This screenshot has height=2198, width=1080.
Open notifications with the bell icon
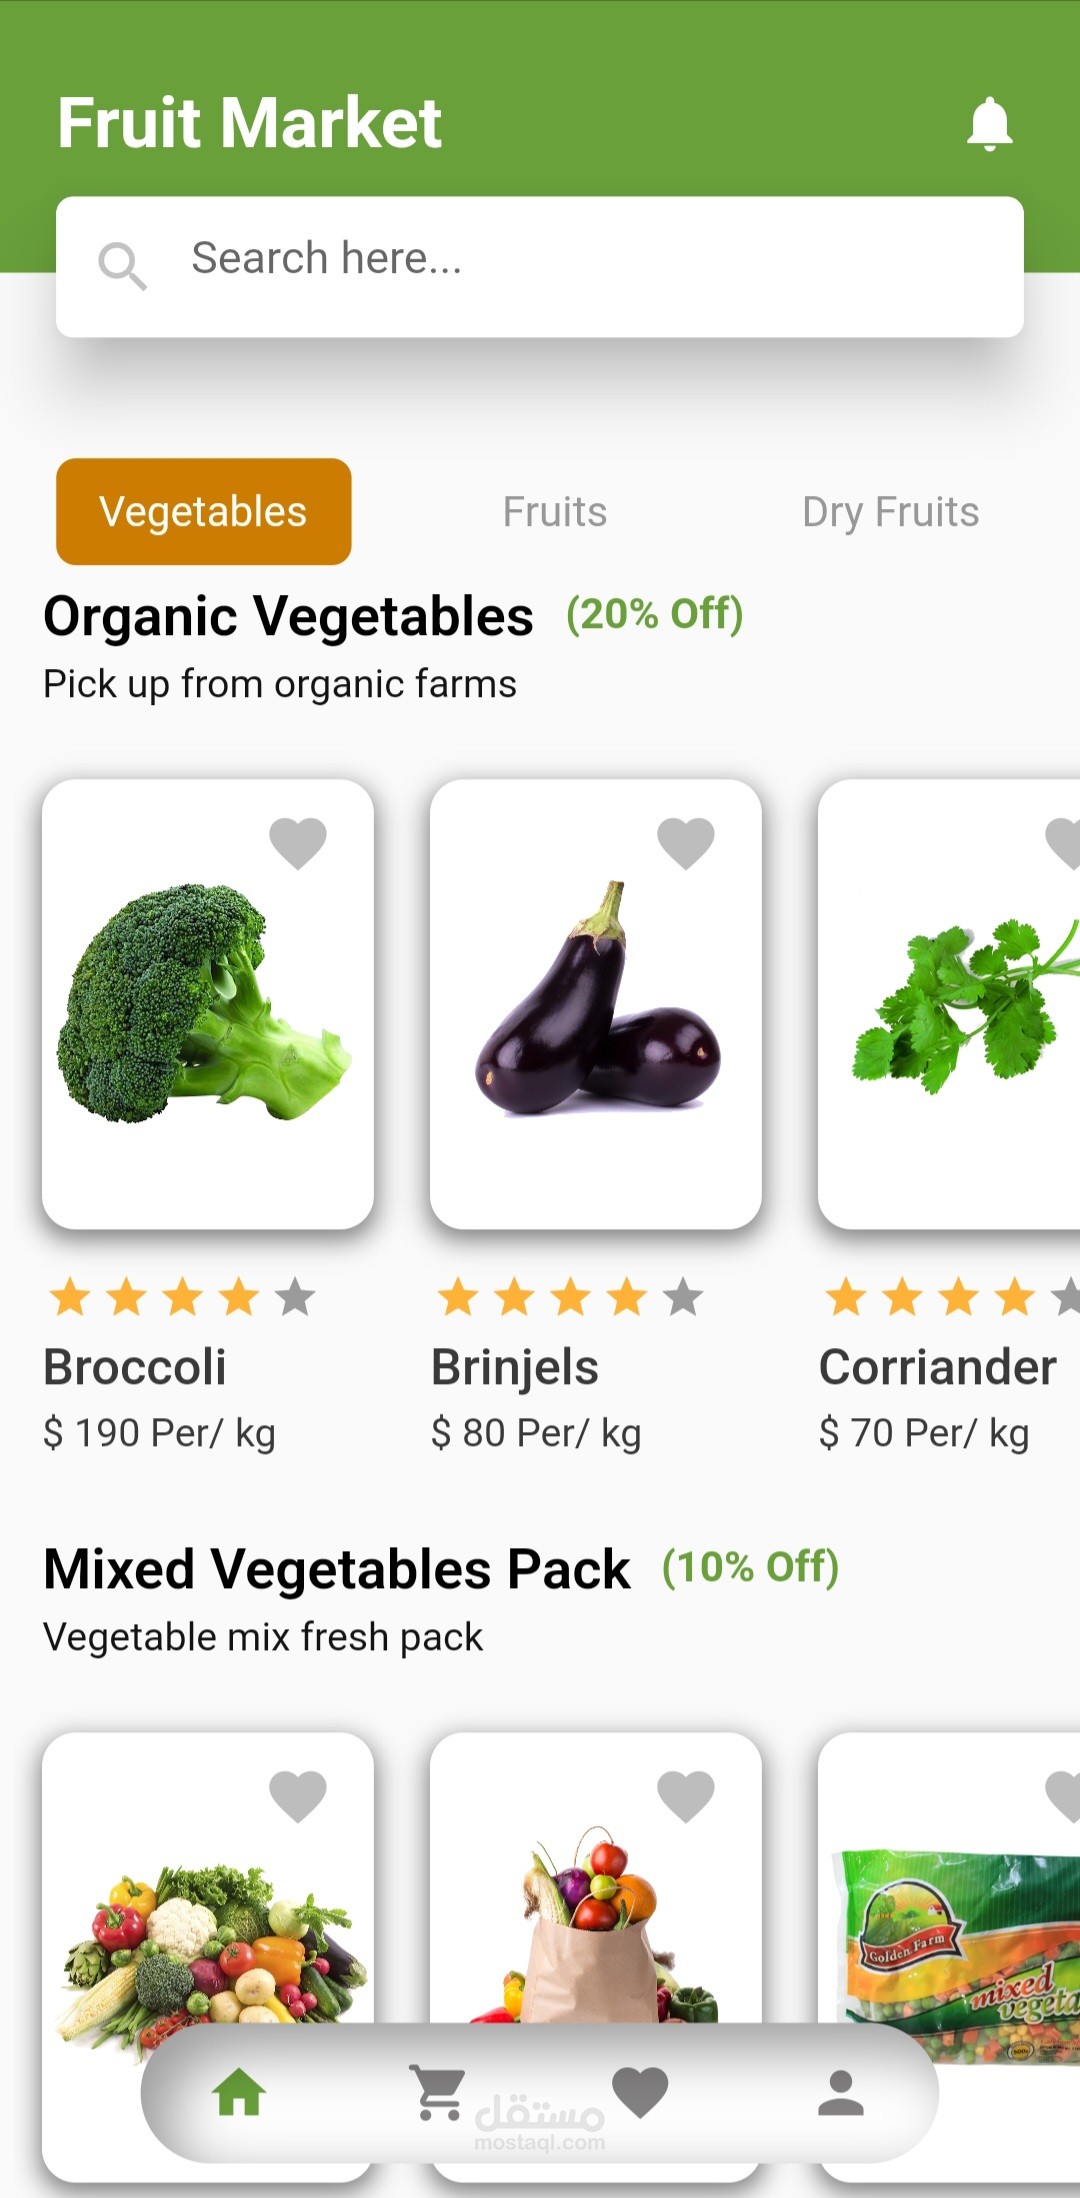[989, 124]
